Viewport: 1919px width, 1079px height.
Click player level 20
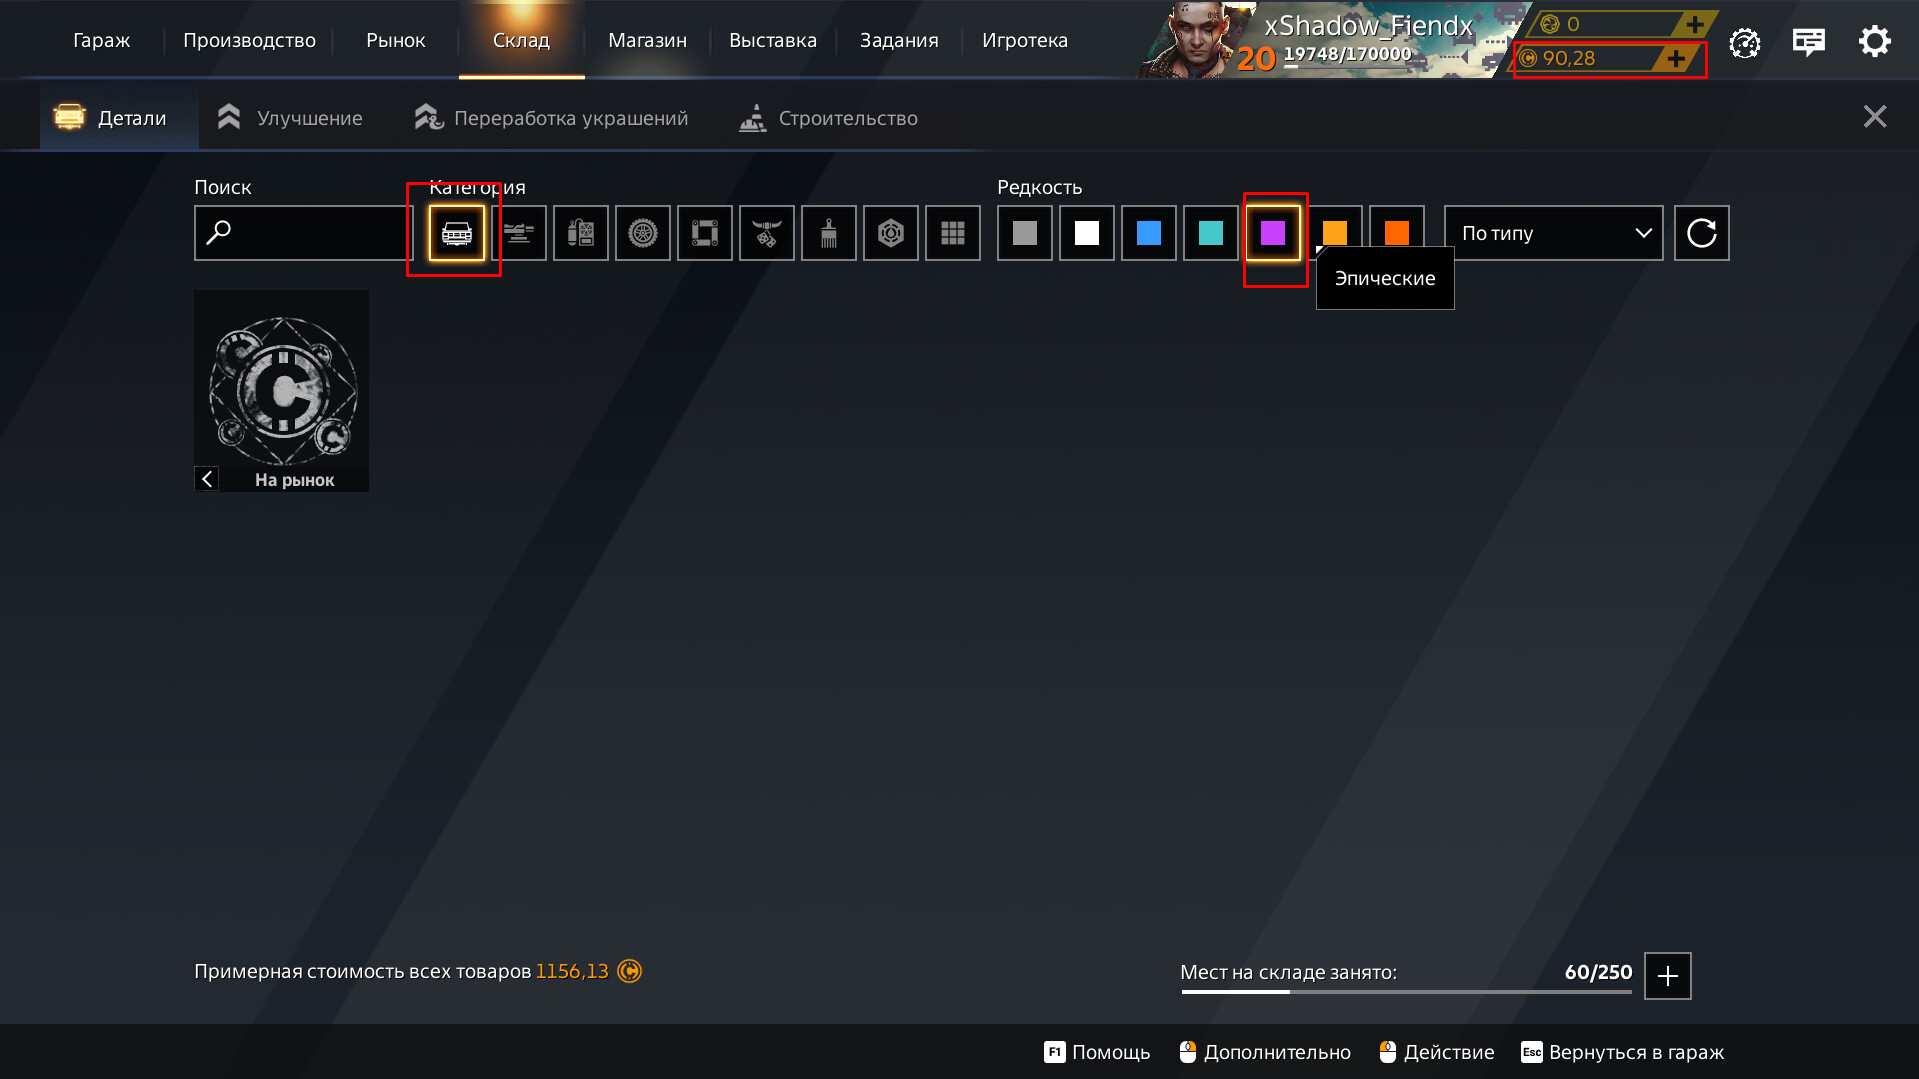click(1256, 59)
